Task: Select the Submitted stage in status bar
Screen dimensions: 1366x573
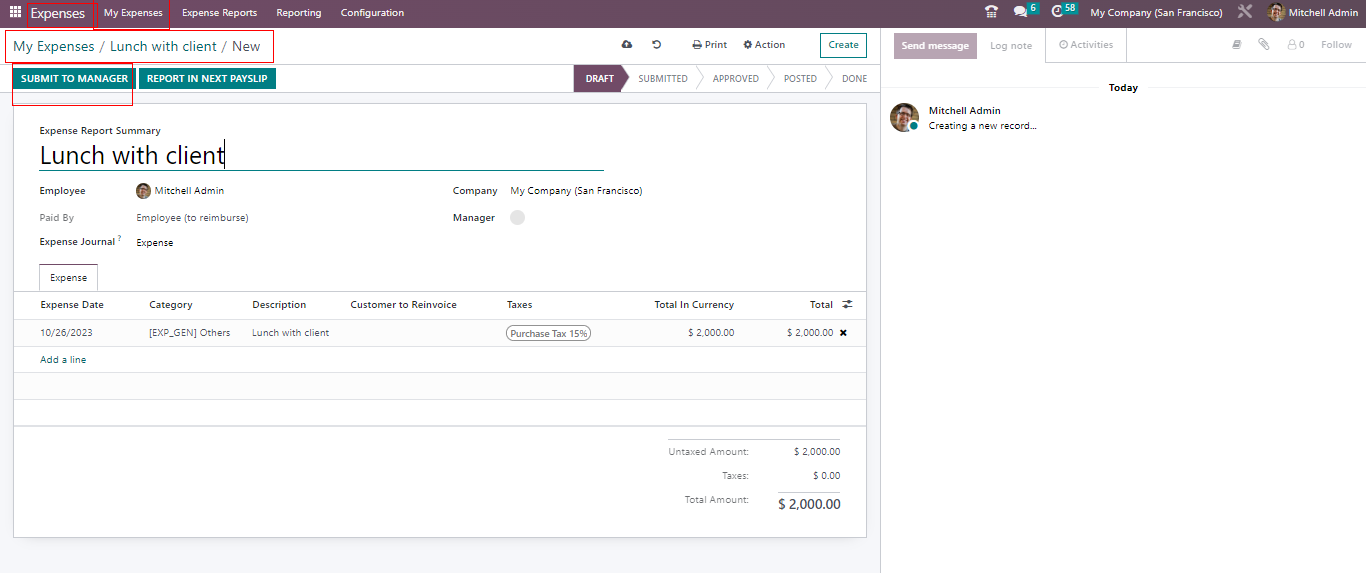Action: point(662,79)
